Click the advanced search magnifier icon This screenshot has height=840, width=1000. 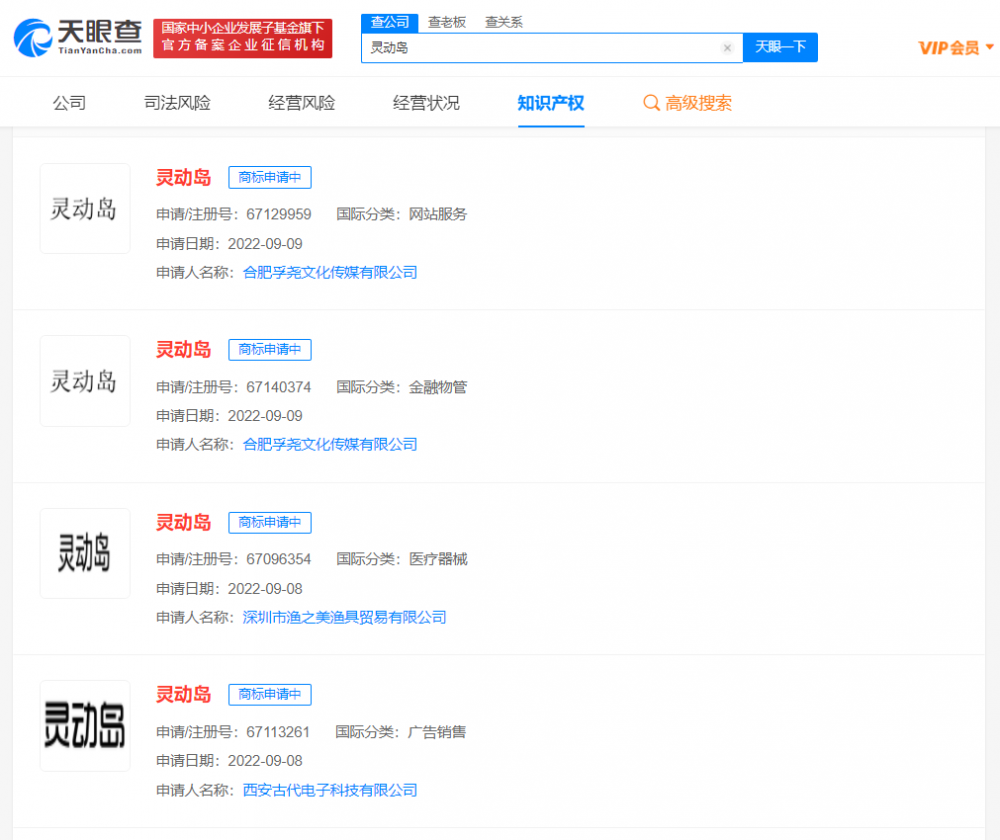click(651, 103)
